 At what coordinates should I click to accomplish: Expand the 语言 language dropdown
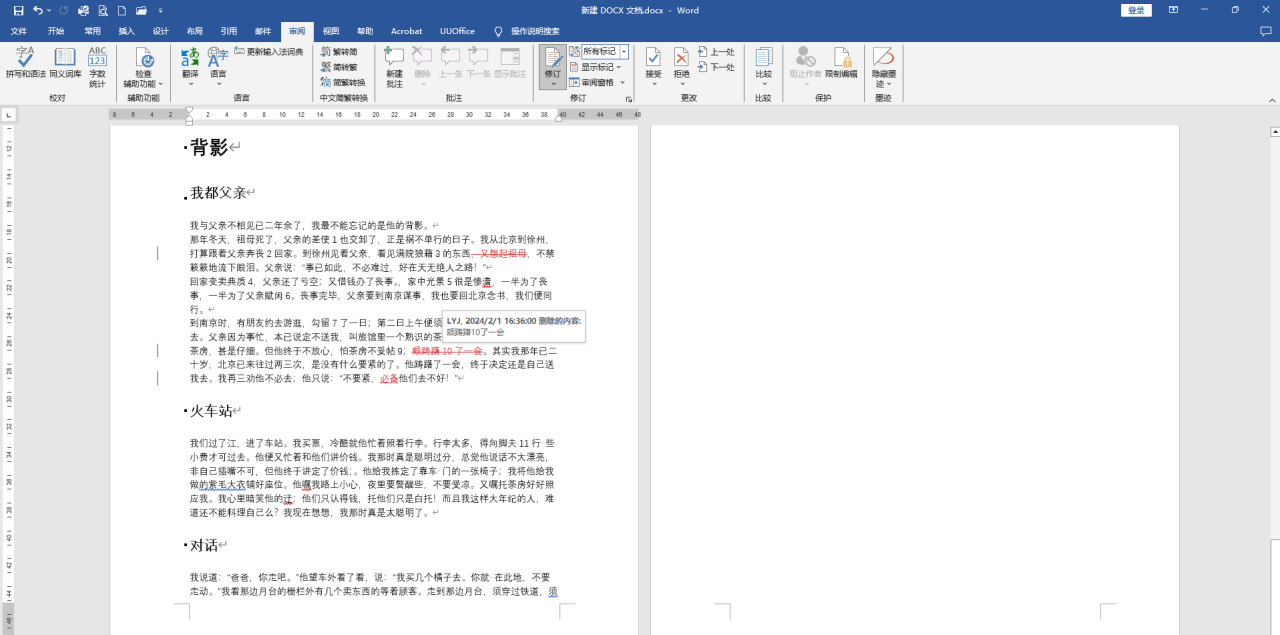[218, 84]
